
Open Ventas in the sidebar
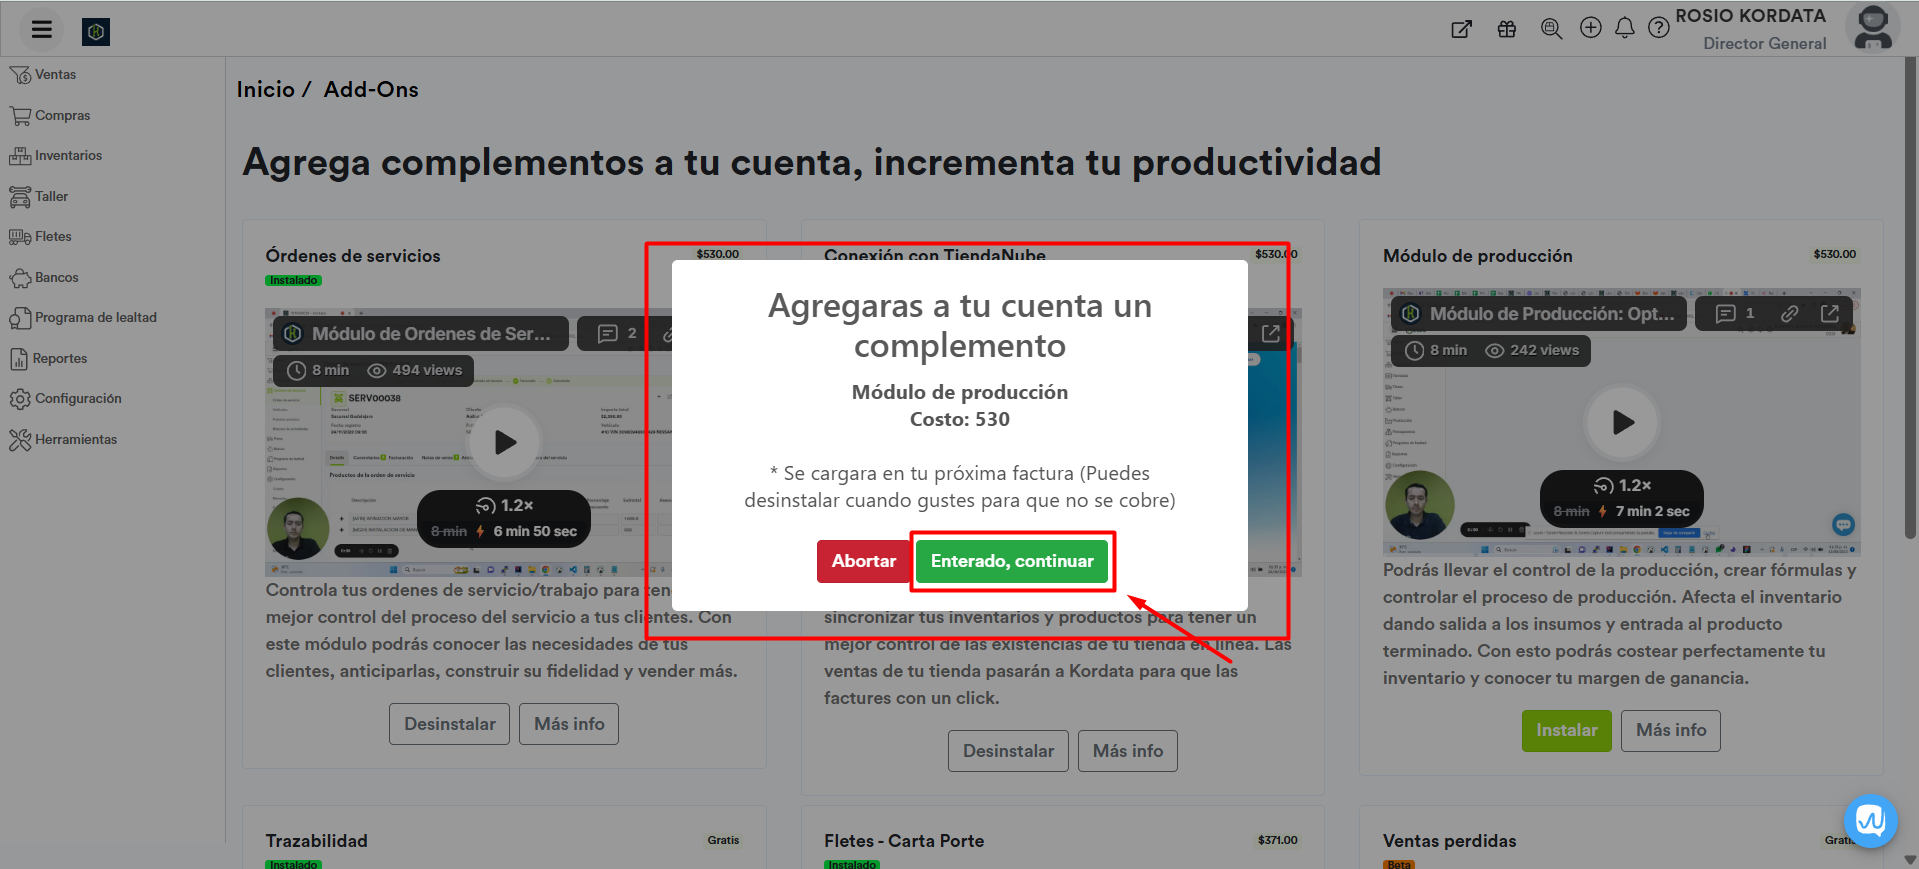click(x=55, y=75)
